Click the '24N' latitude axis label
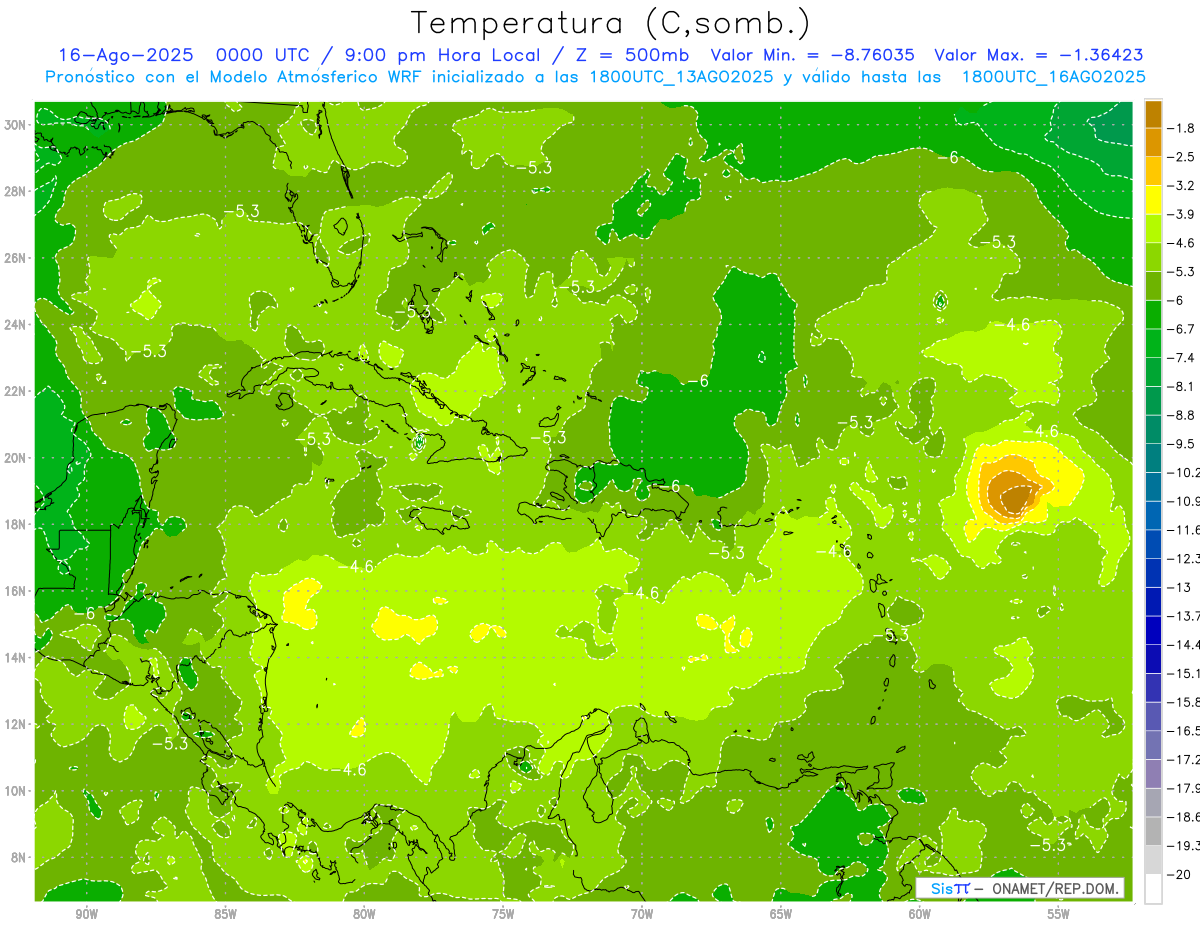Screen dimensions: 1200x927 pyautogui.click(x=16, y=324)
